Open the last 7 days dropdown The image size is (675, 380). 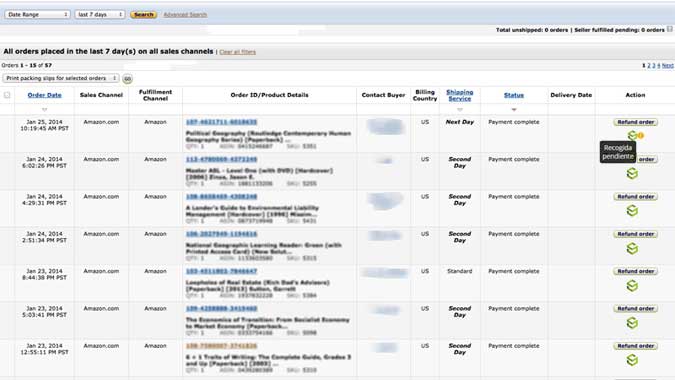pyautogui.click(x=100, y=15)
